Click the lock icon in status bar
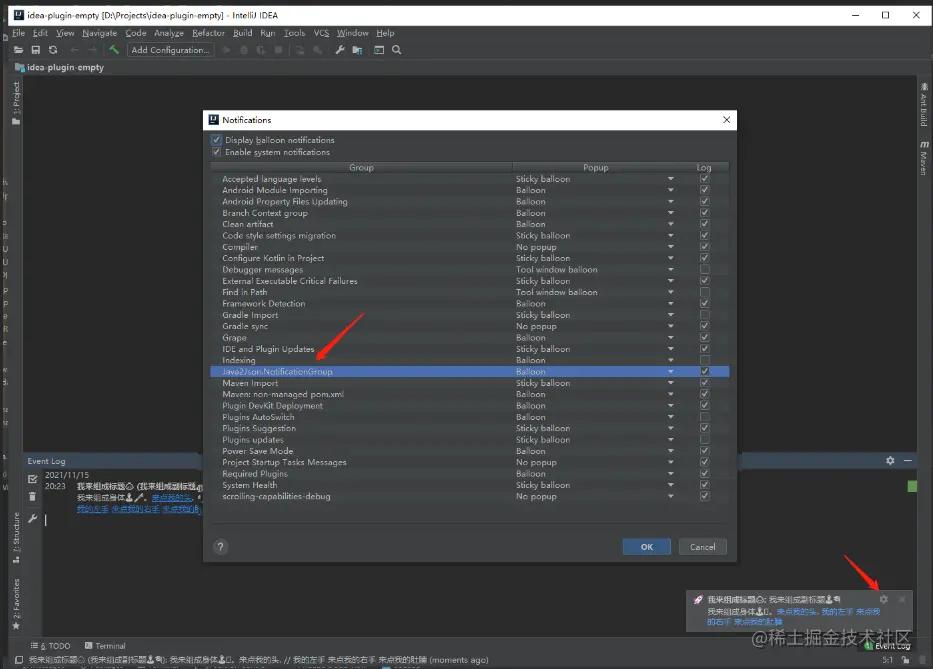 click(x=906, y=660)
